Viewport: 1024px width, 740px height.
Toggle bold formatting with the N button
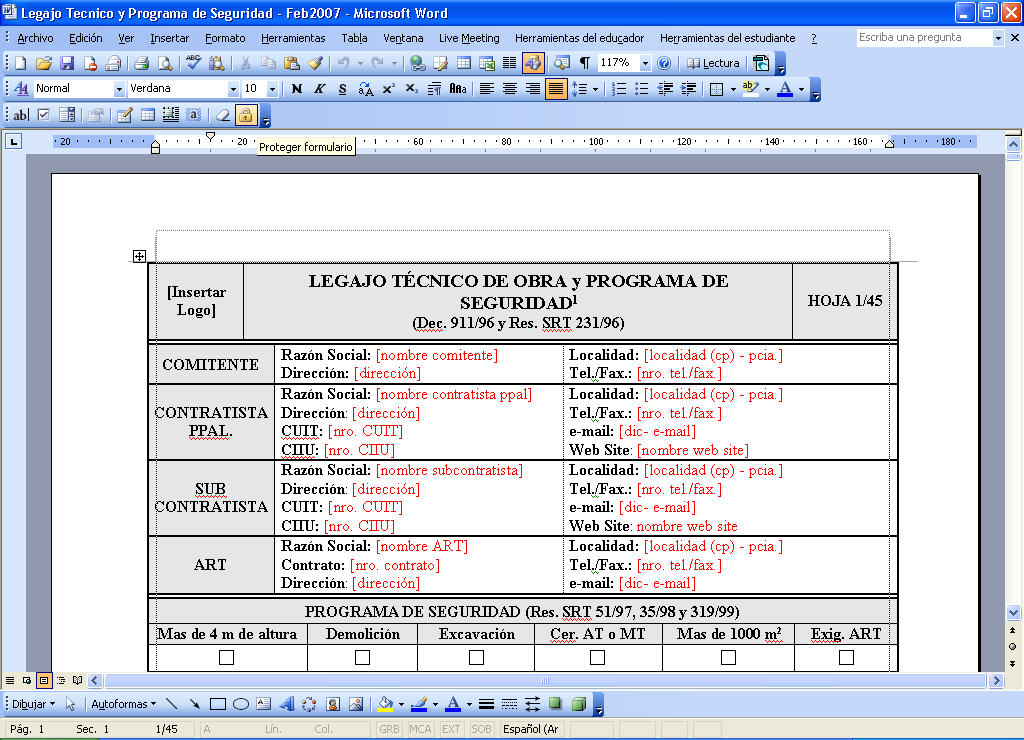click(x=296, y=89)
